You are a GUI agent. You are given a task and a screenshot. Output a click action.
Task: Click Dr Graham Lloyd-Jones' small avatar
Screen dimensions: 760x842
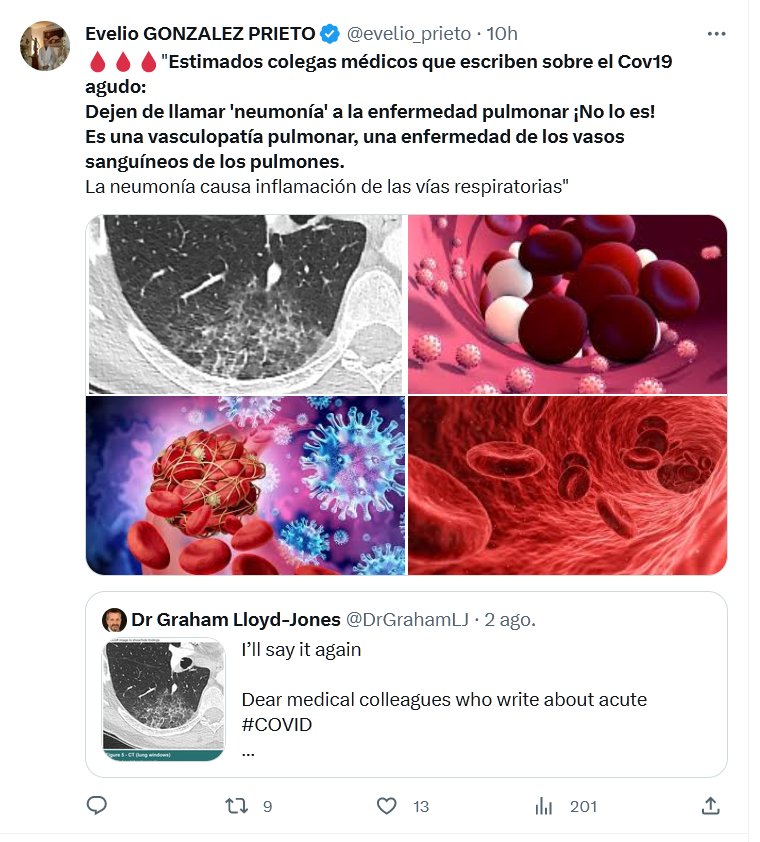coord(114,619)
